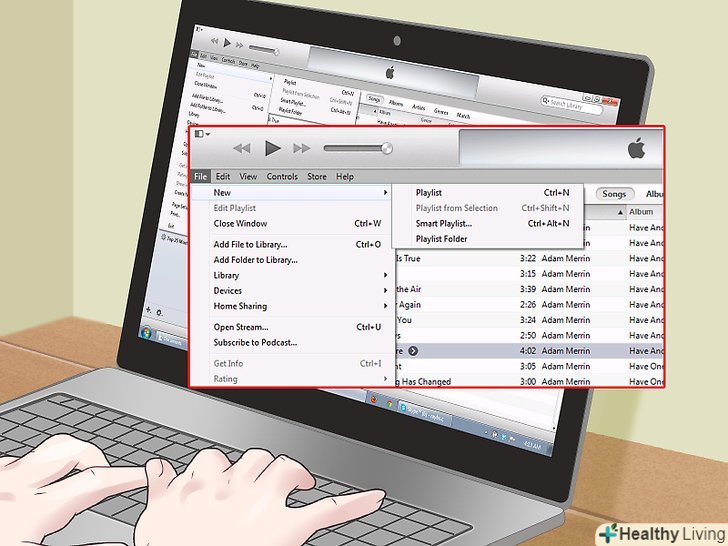
Task: Select the 3:24 'You' song row
Action: coord(529,320)
